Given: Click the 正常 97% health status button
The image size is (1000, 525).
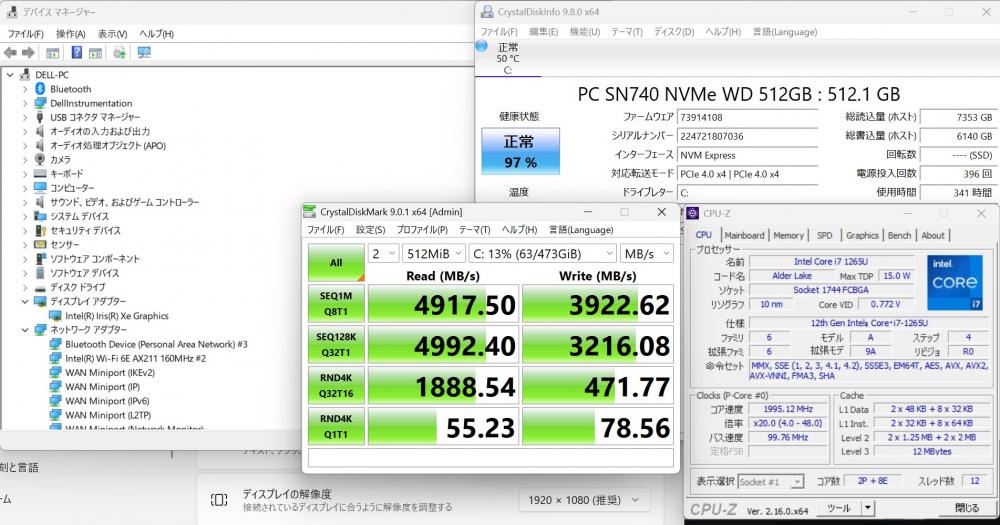Looking at the screenshot, I should tap(520, 151).
